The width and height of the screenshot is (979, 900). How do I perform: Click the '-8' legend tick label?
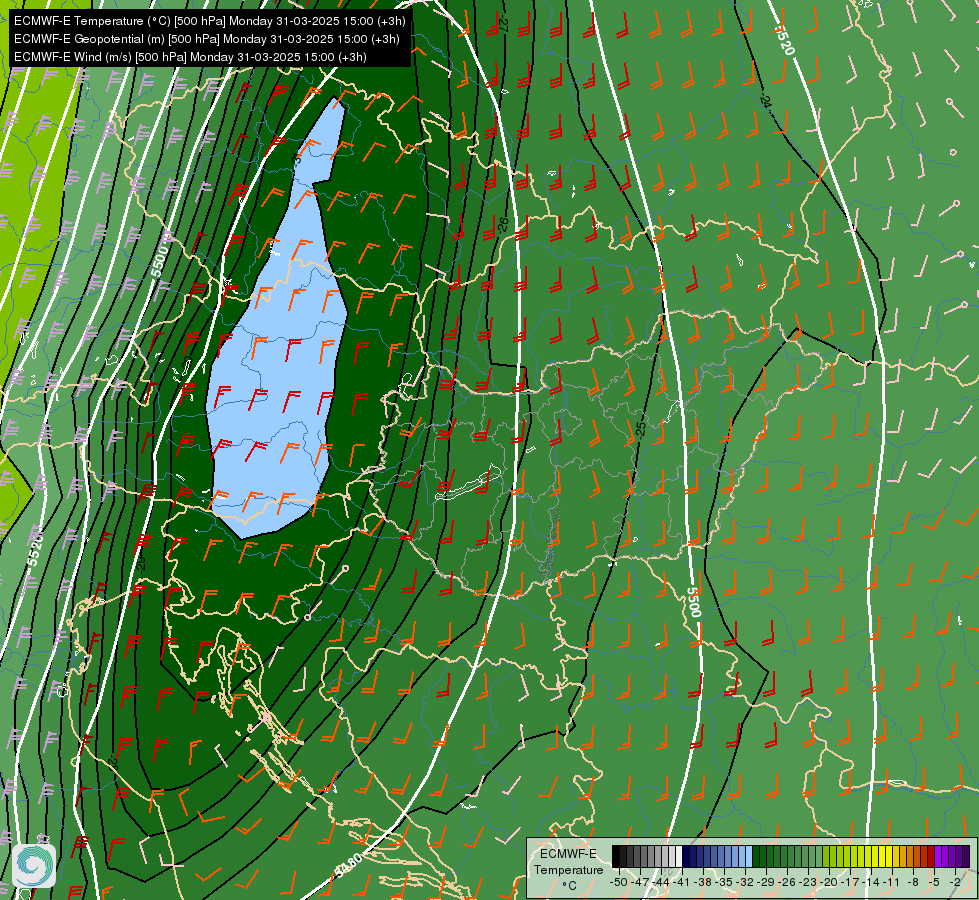point(914,882)
